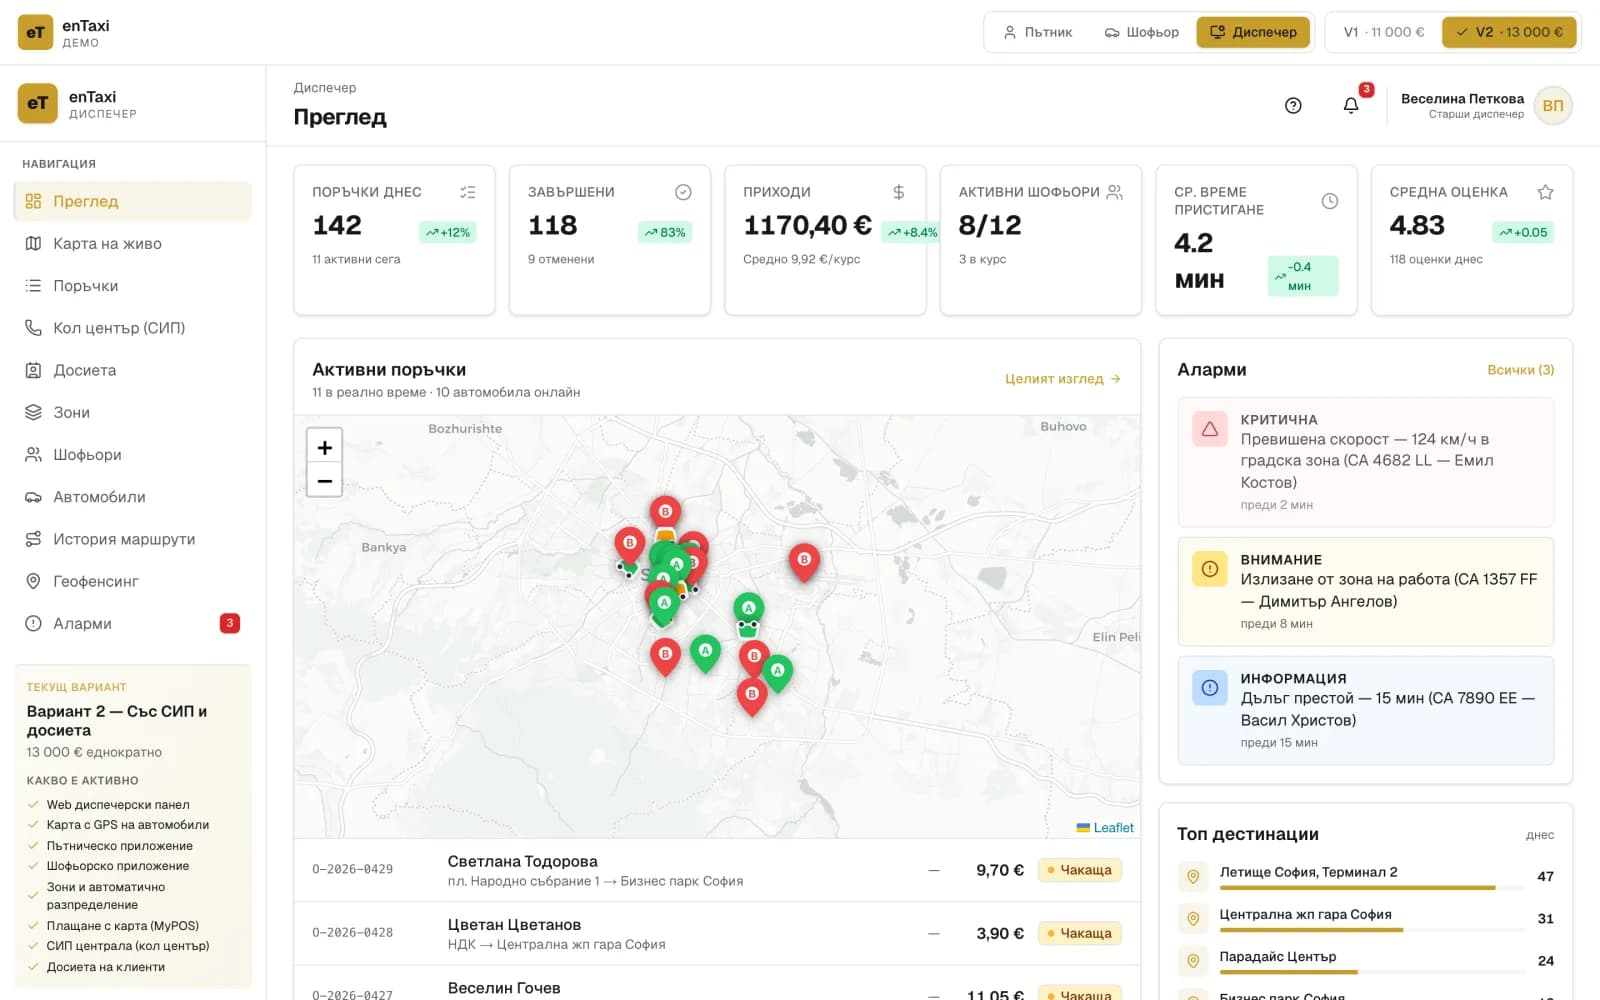The image size is (1600, 1000).
Task: Click pin icon next to Летище София
Action: click(x=1192, y=877)
